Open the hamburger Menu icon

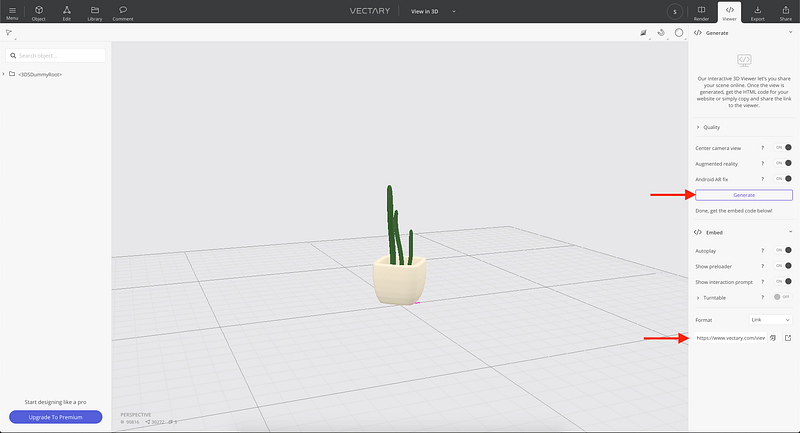click(x=12, y=12)
